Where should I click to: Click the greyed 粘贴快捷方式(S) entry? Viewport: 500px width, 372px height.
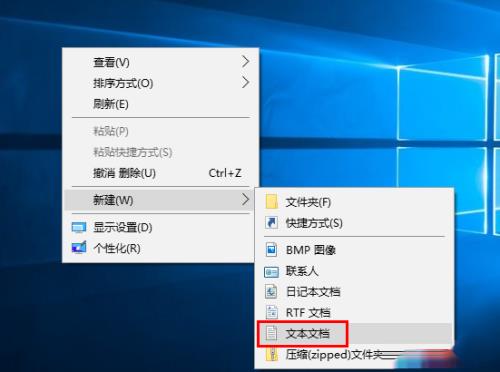point(160,152)
